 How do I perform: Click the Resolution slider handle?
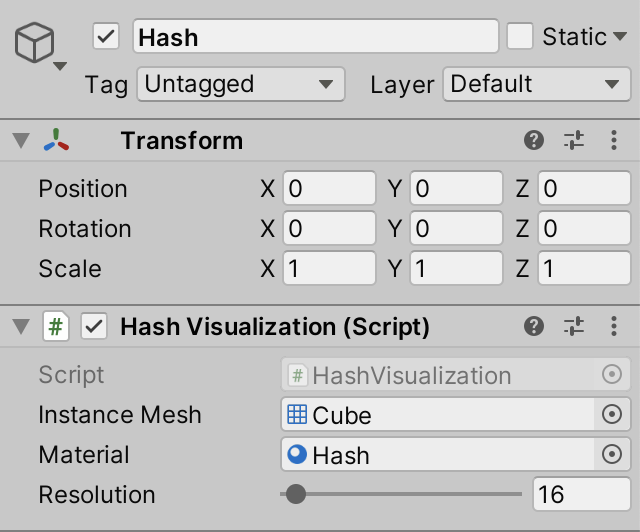(296, 494)
